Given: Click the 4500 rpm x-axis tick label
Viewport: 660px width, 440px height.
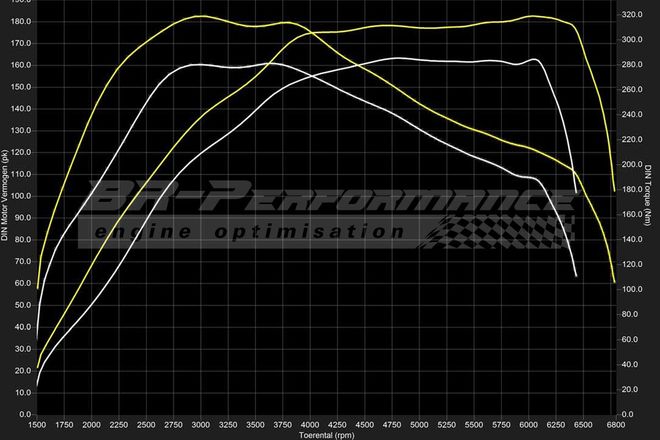Looking at the screenshot, I should (364, 424).
